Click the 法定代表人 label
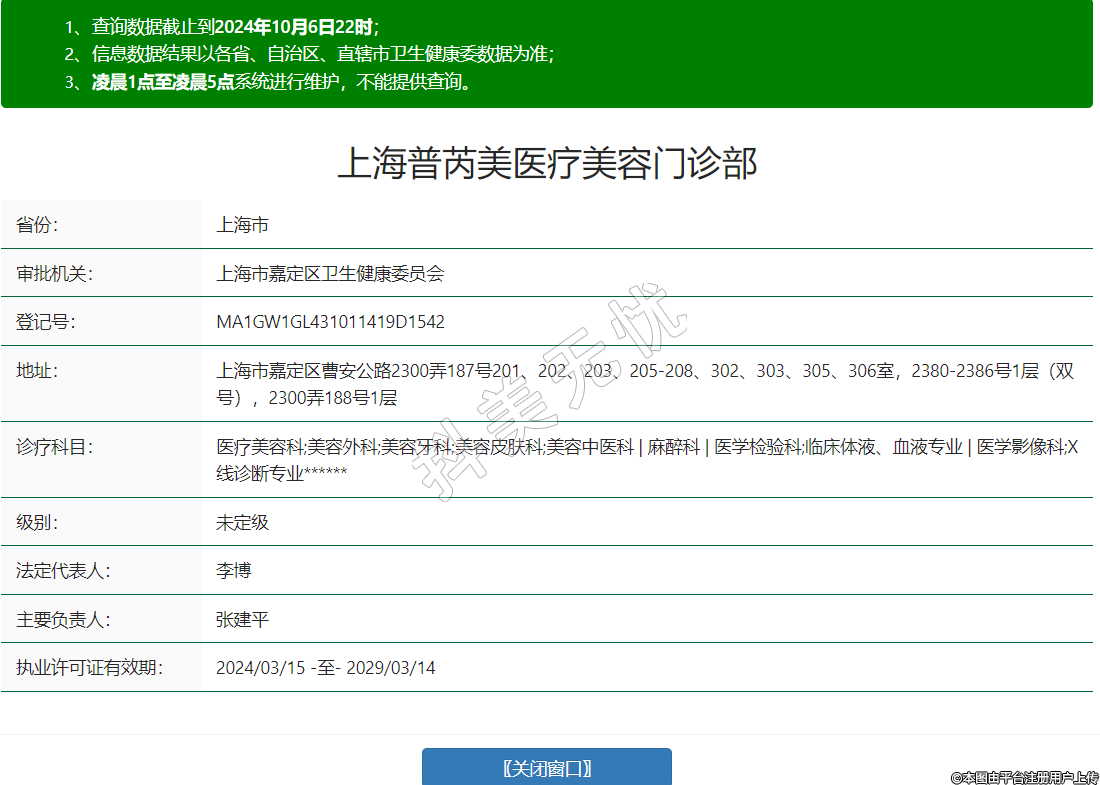The width and height of the screenshot is (1100, 785). [x=63, y=571]
